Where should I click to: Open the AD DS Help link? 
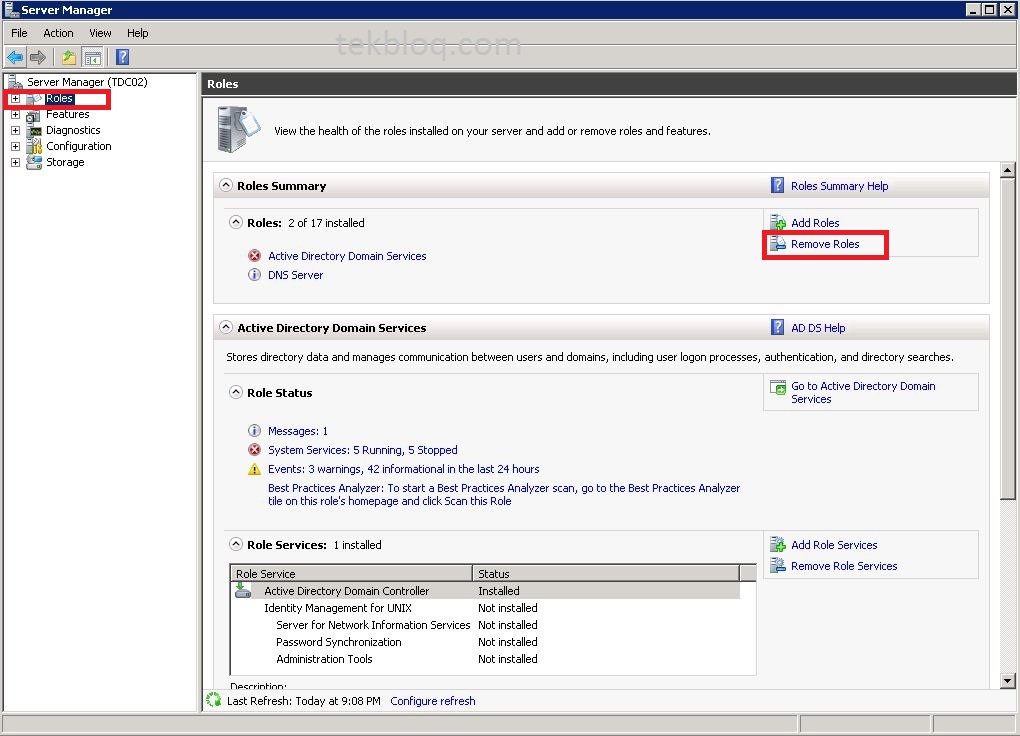(818, 328)
